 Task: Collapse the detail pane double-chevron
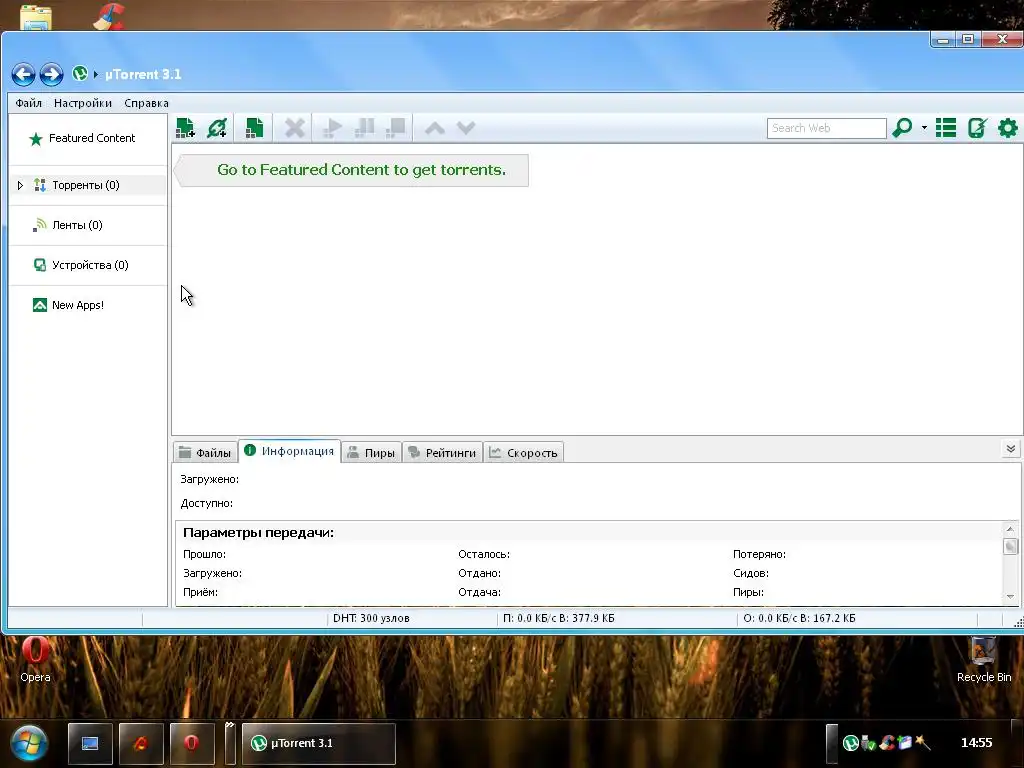(x=1010, y=449)
